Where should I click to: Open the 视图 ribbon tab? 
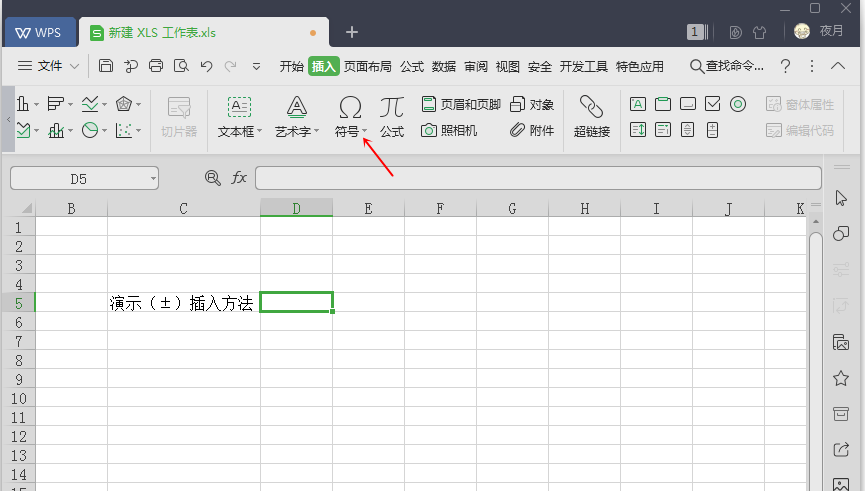(x=508, y=67)
